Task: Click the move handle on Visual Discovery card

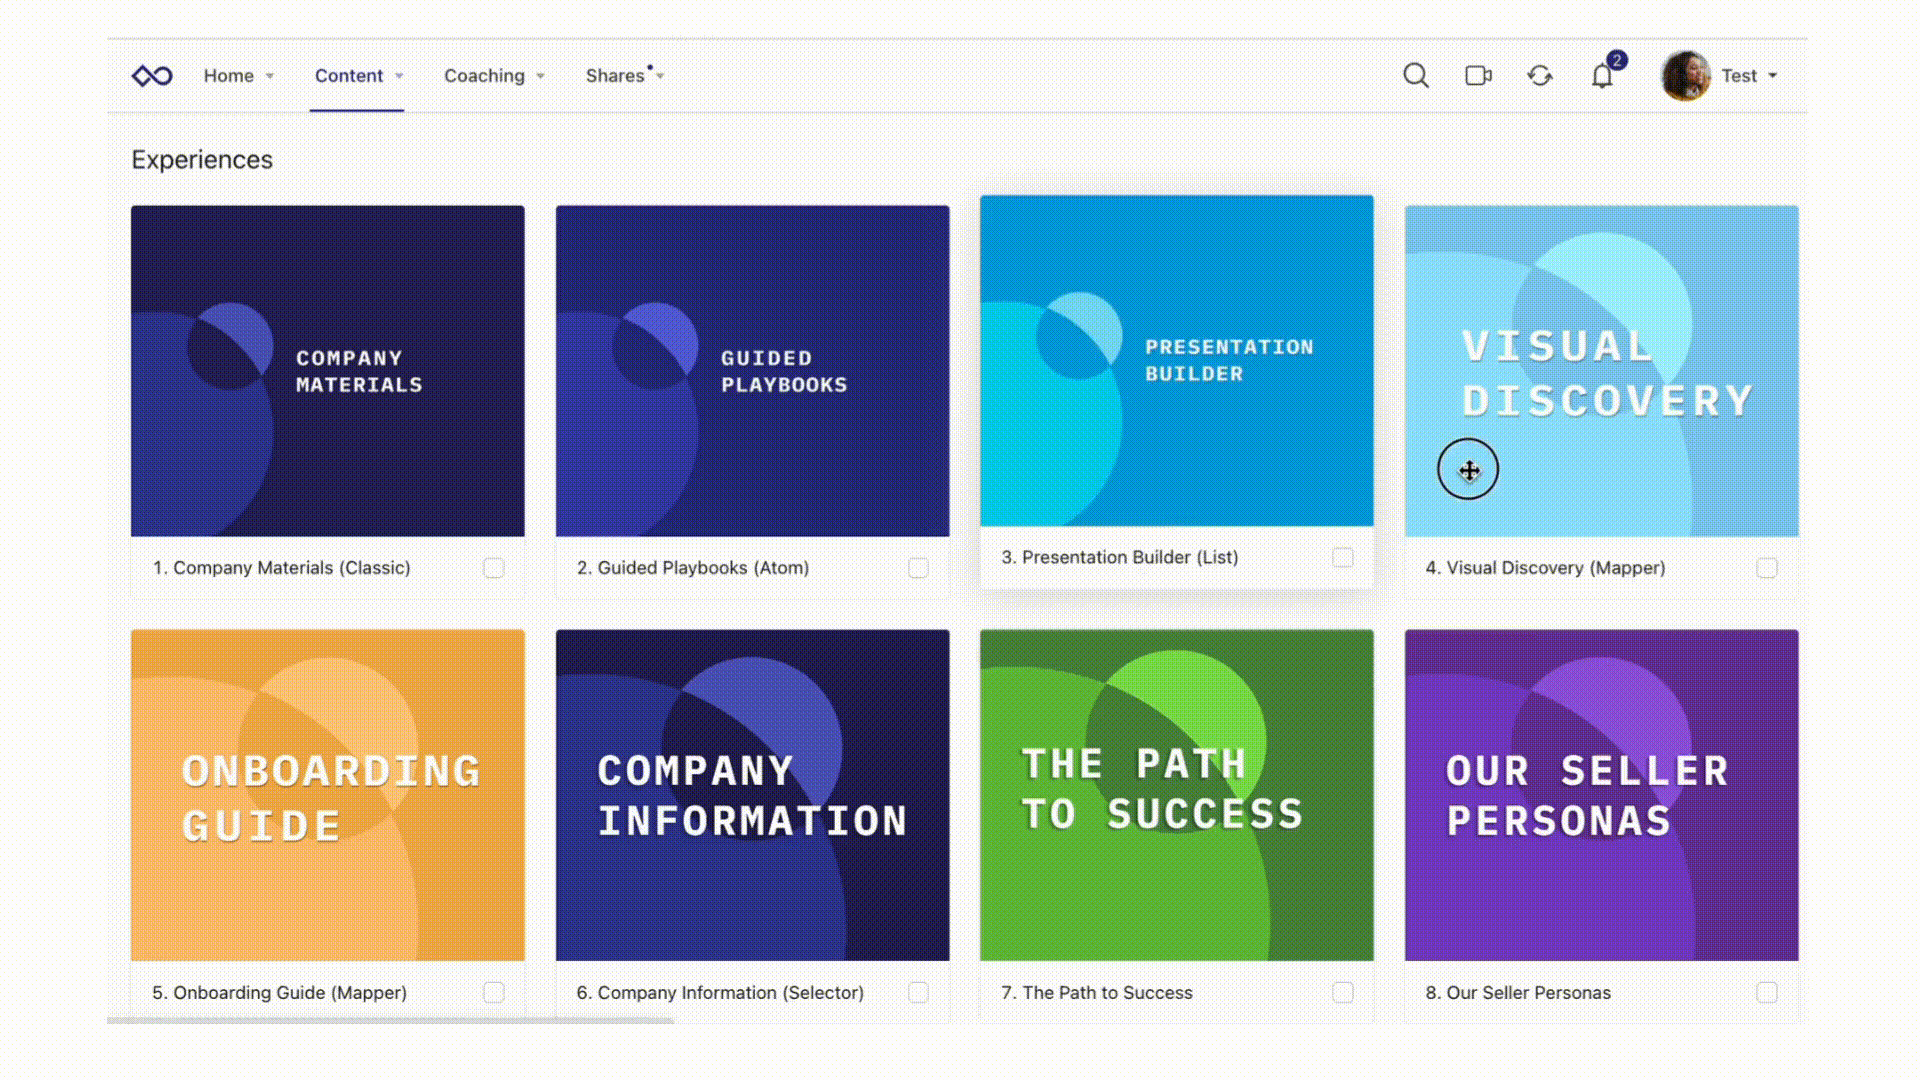Action: click(1468, 470)
